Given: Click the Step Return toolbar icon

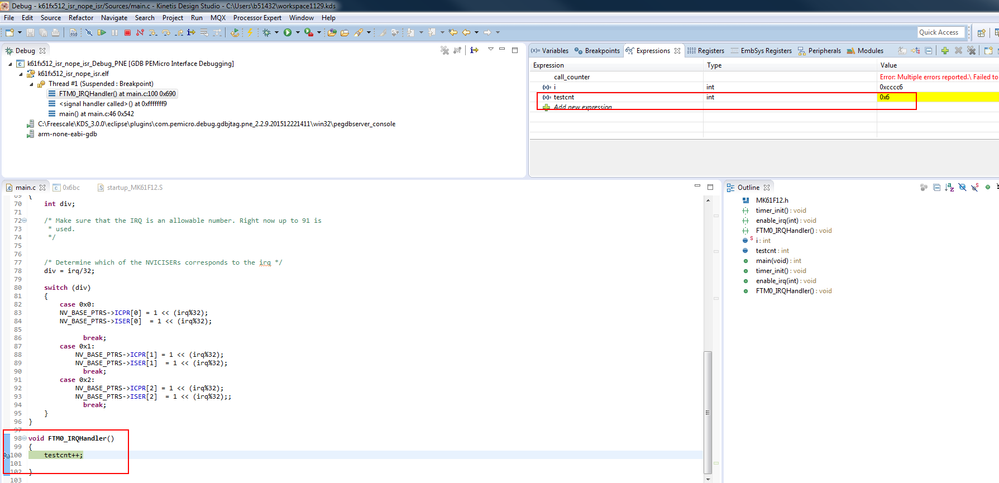Looking at the screenshot, I should pyautogui.click(x=178, y=32).
